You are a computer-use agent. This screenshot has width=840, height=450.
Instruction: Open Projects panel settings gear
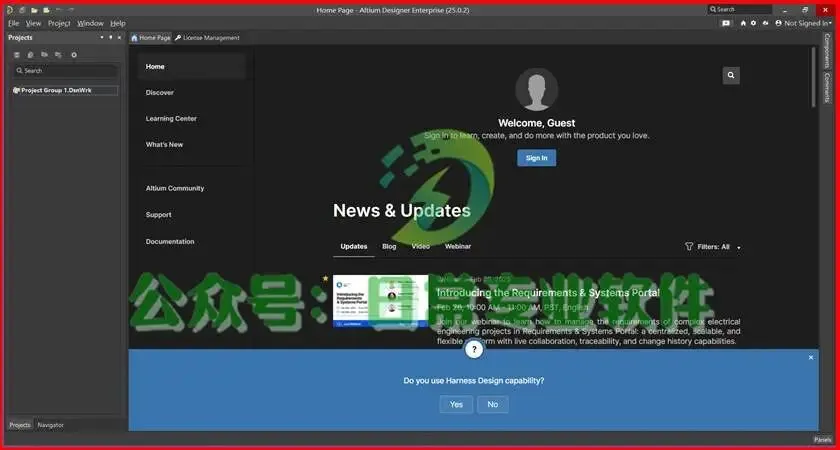74,55
